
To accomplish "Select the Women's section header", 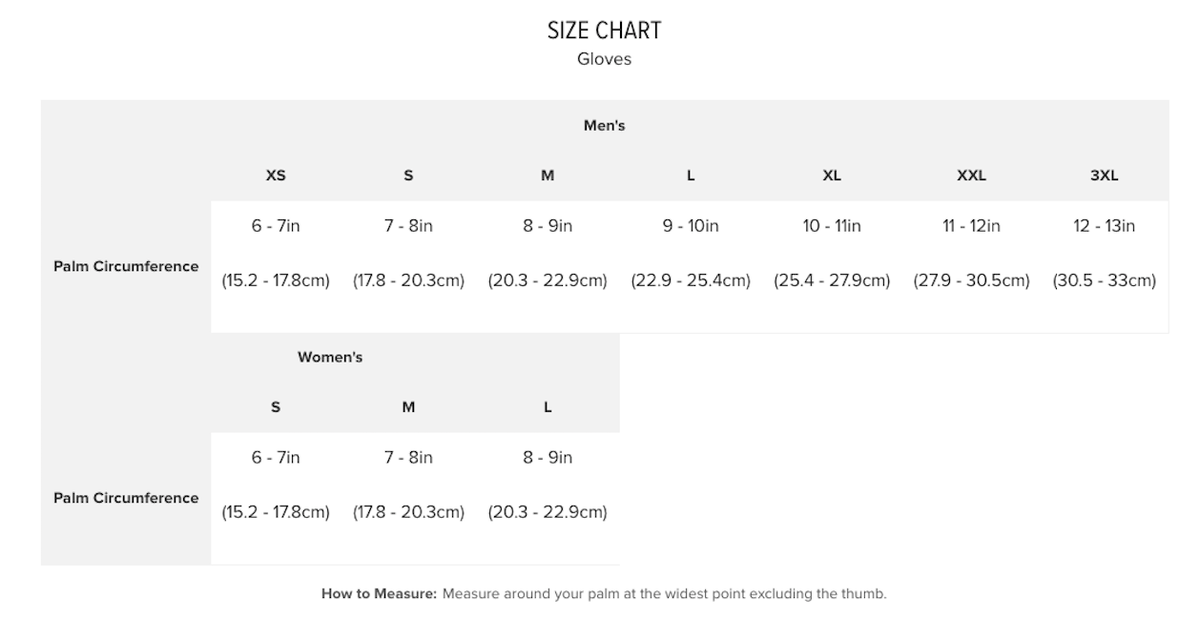I will point(330,357).
